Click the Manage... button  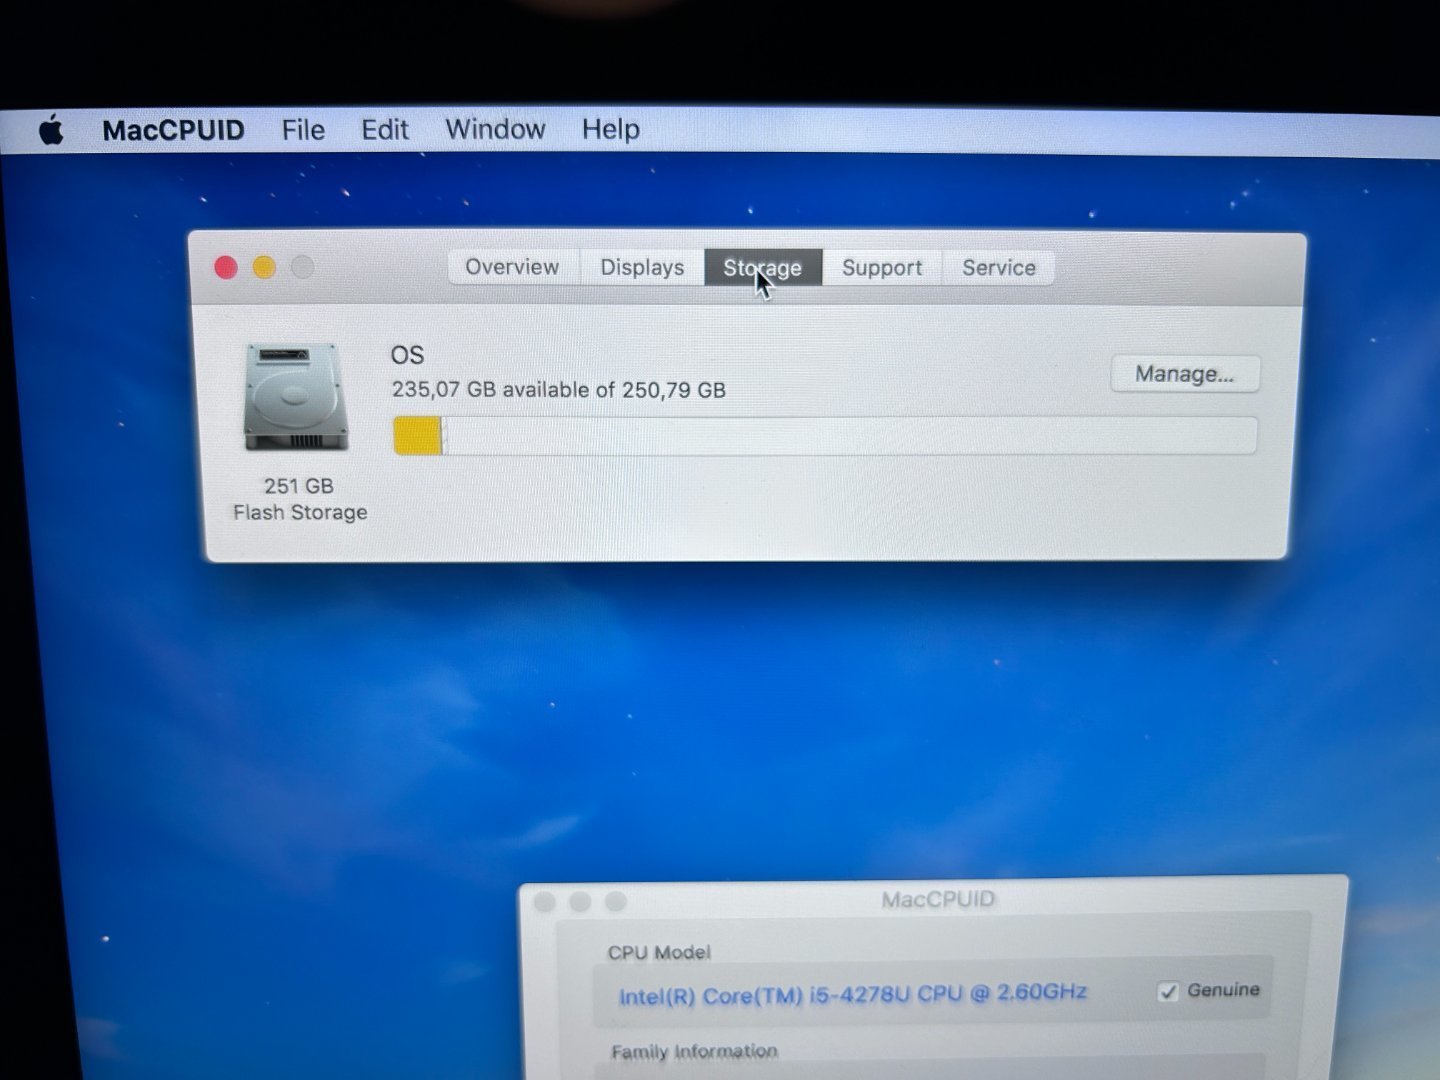[1185, 374]
